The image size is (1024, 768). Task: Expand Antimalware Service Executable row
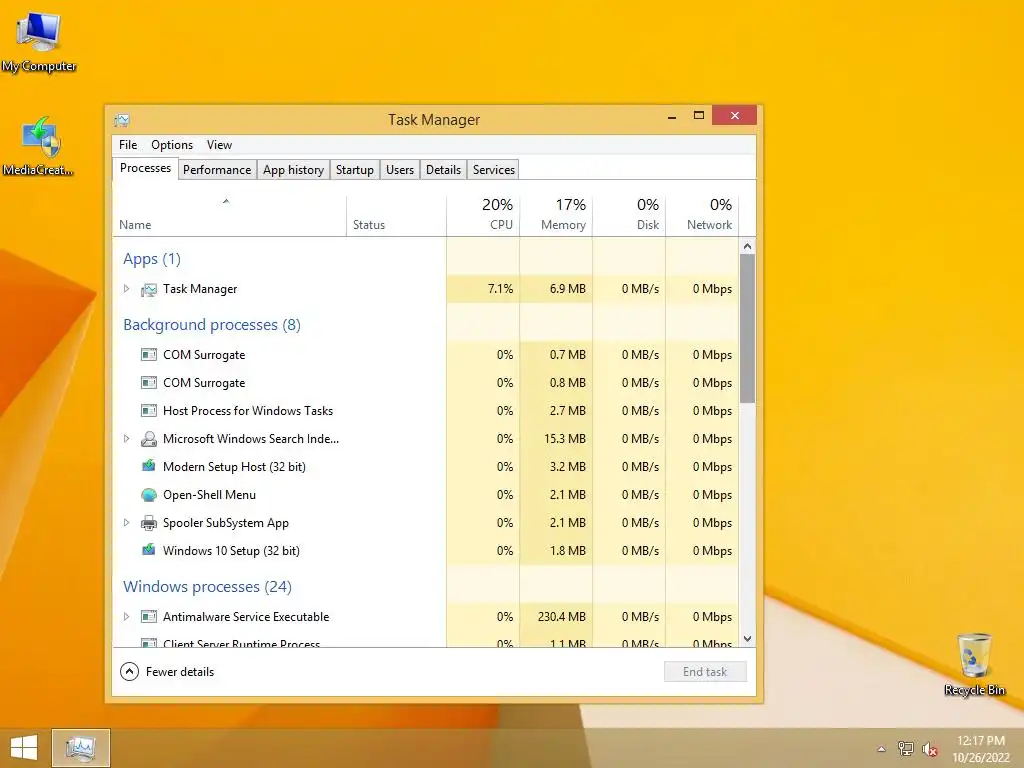click(x=127, y=616)
